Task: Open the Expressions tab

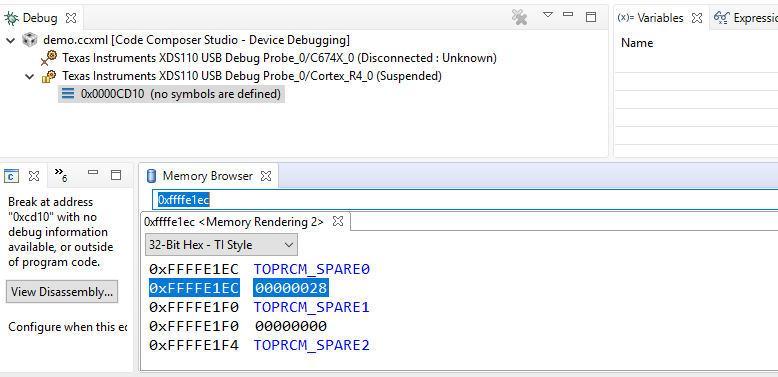Action: tap(745, 18)
